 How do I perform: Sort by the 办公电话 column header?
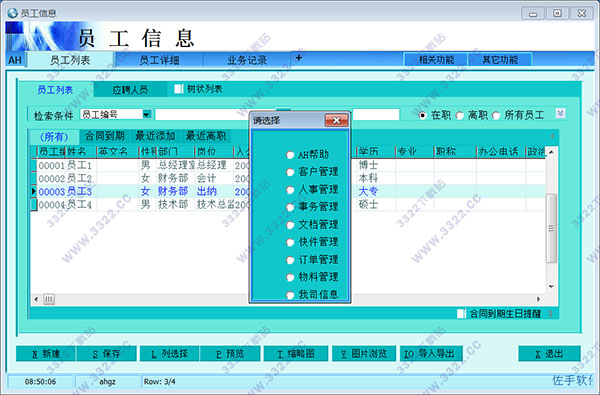click(x=501, y=152)
